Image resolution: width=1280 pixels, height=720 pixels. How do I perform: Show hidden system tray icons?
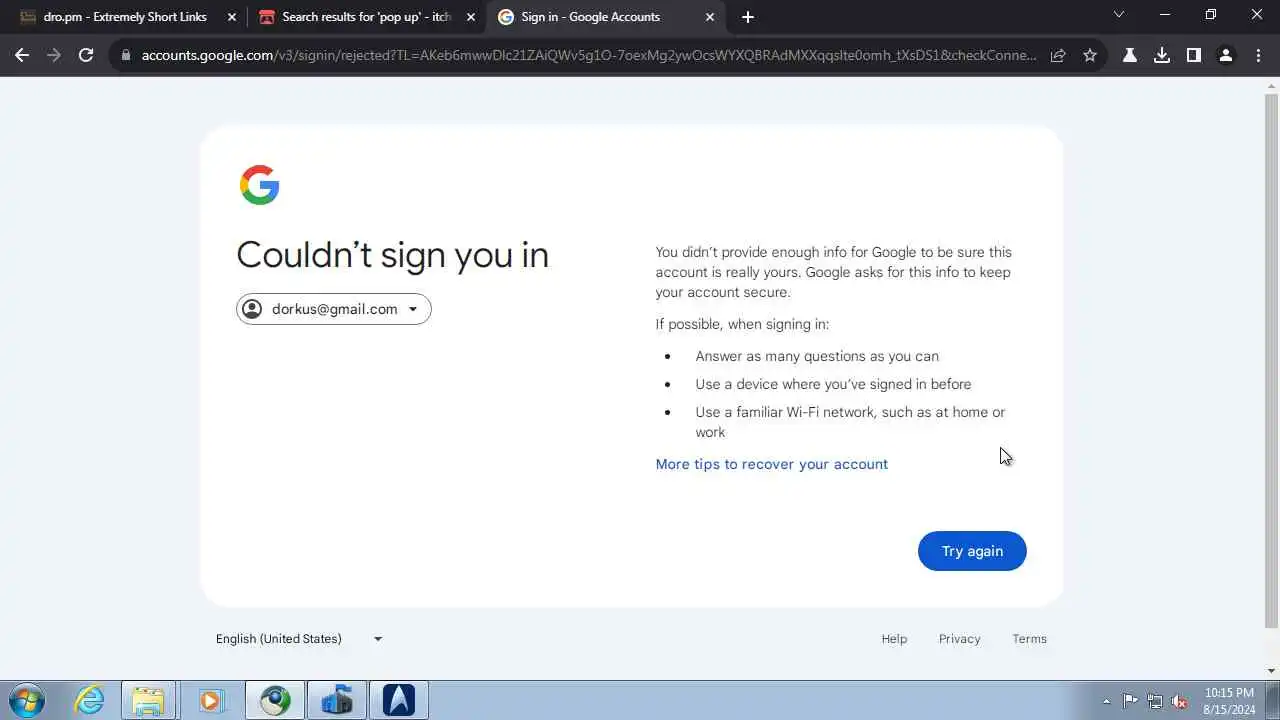1106,701
